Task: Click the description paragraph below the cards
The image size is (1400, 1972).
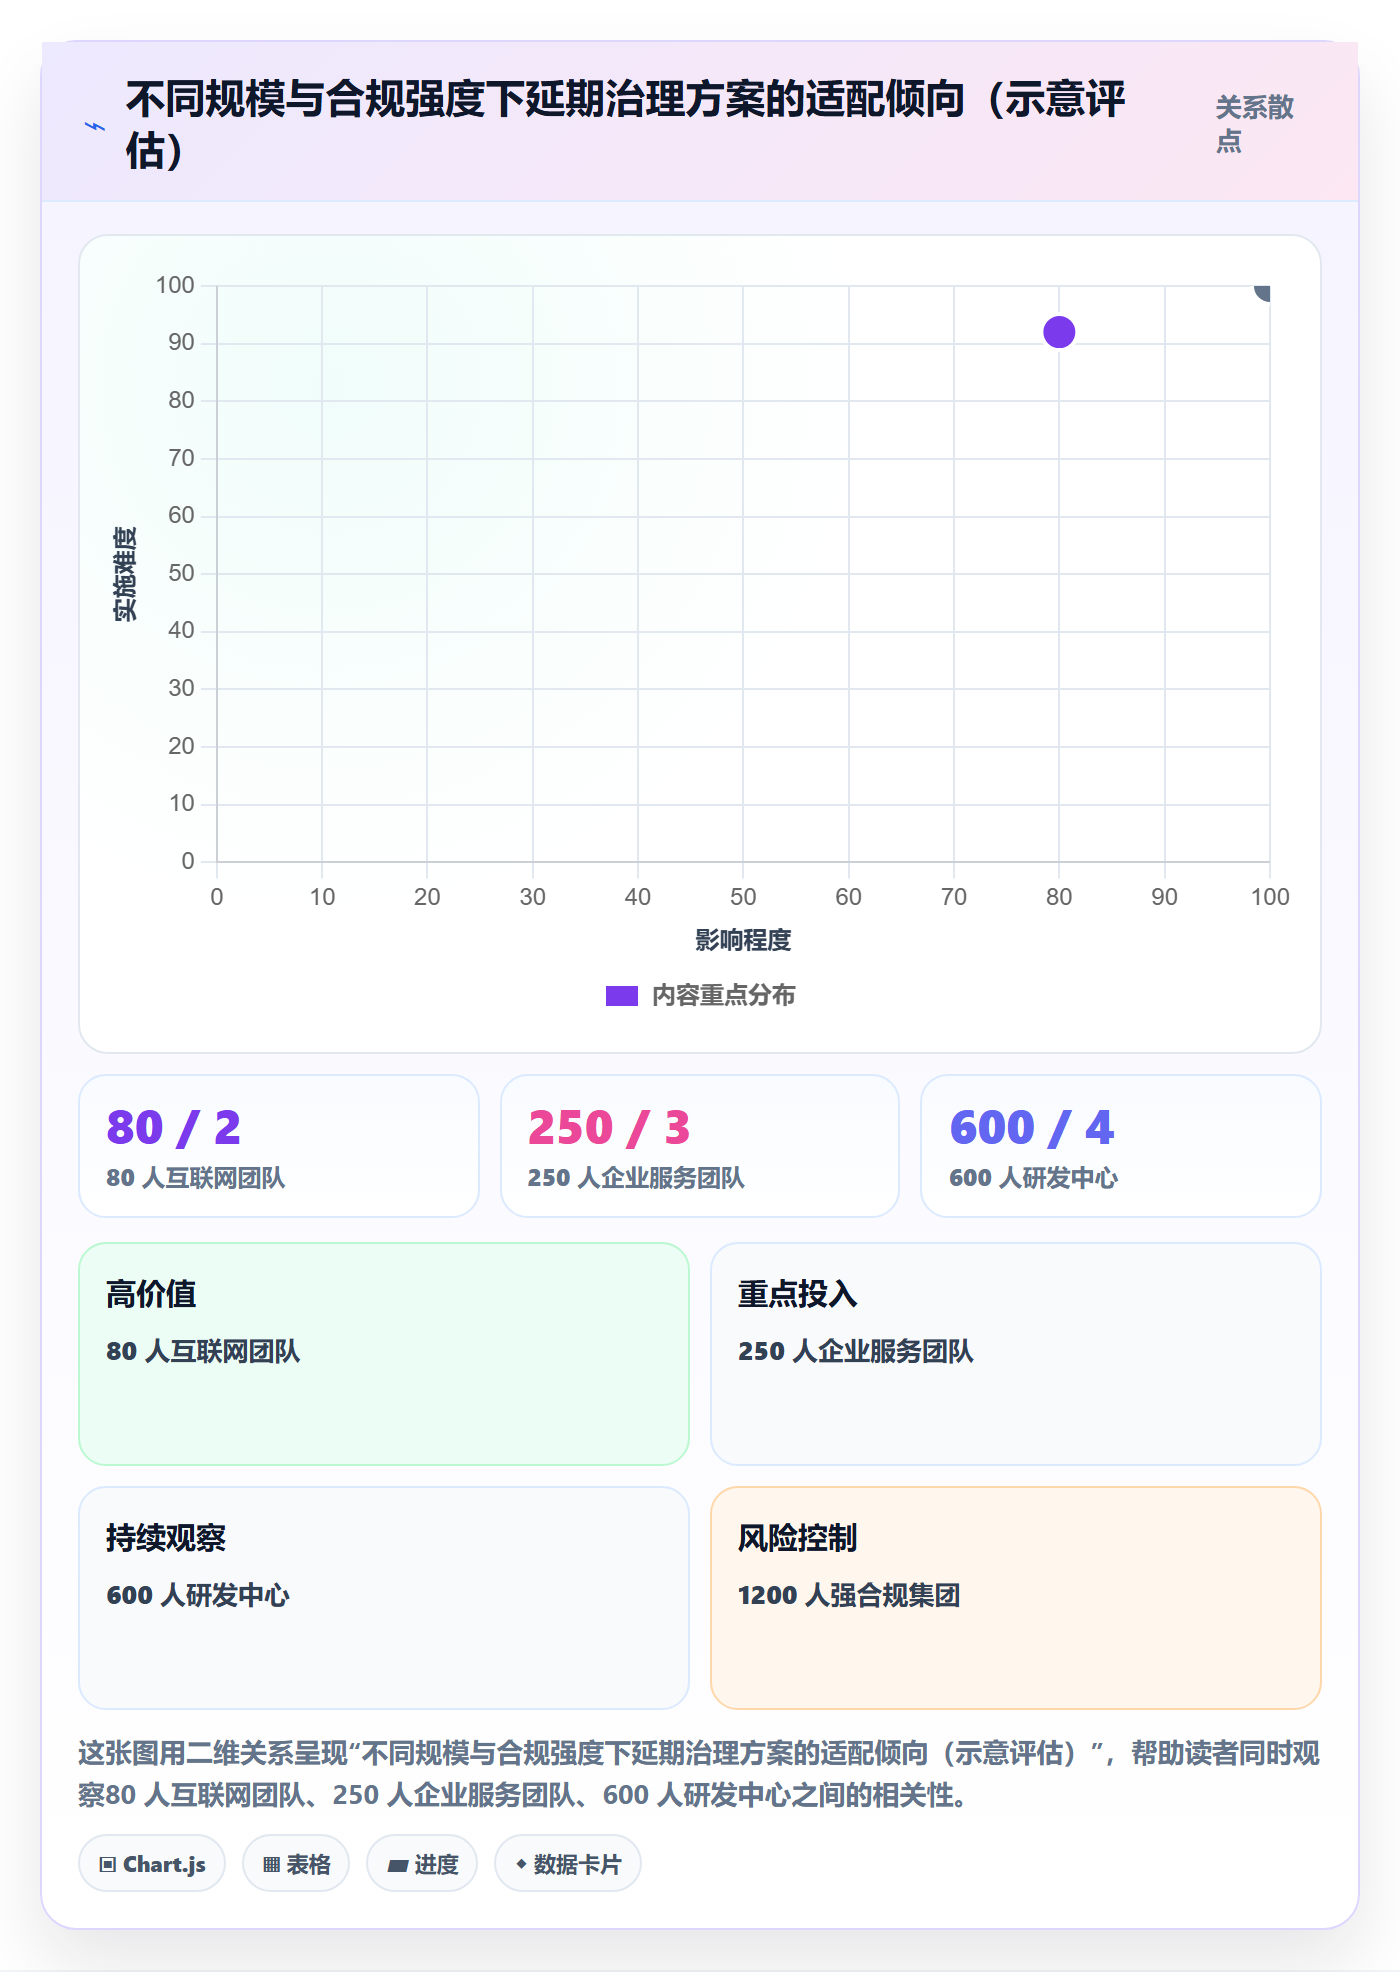Action: (699, 1774)
